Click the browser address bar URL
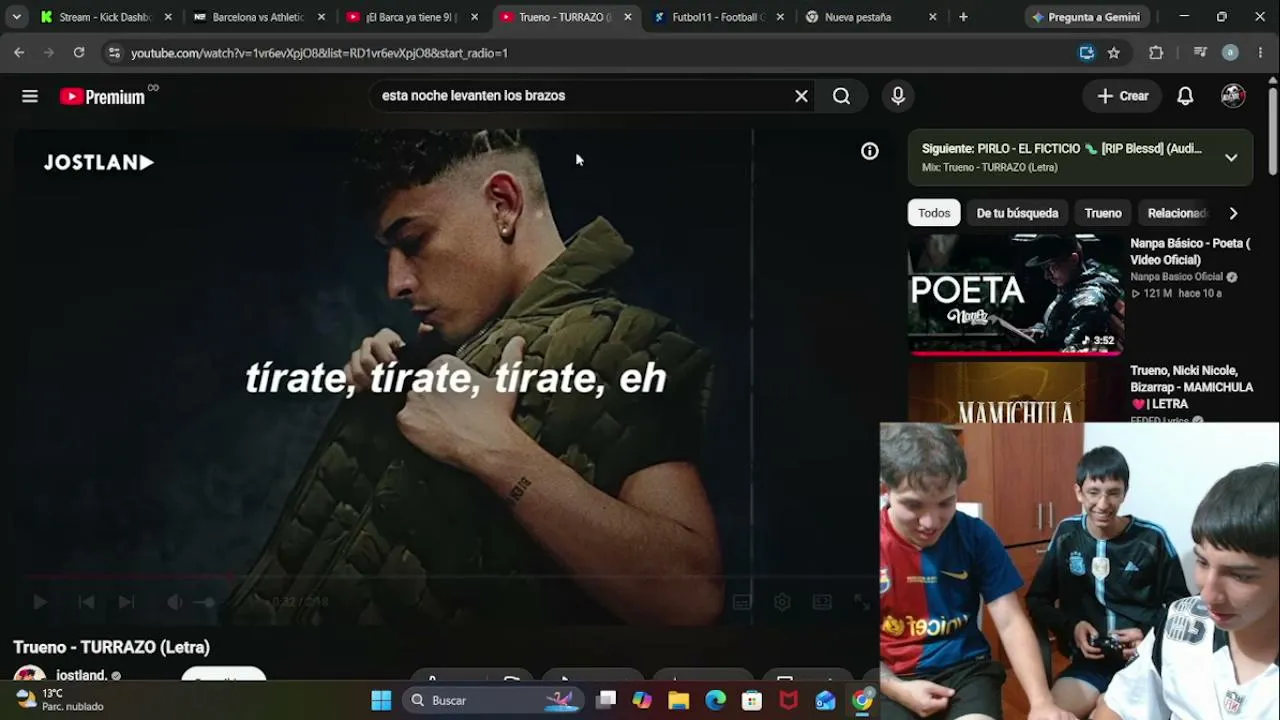The image size is (1280, 720). pos(320,53)
